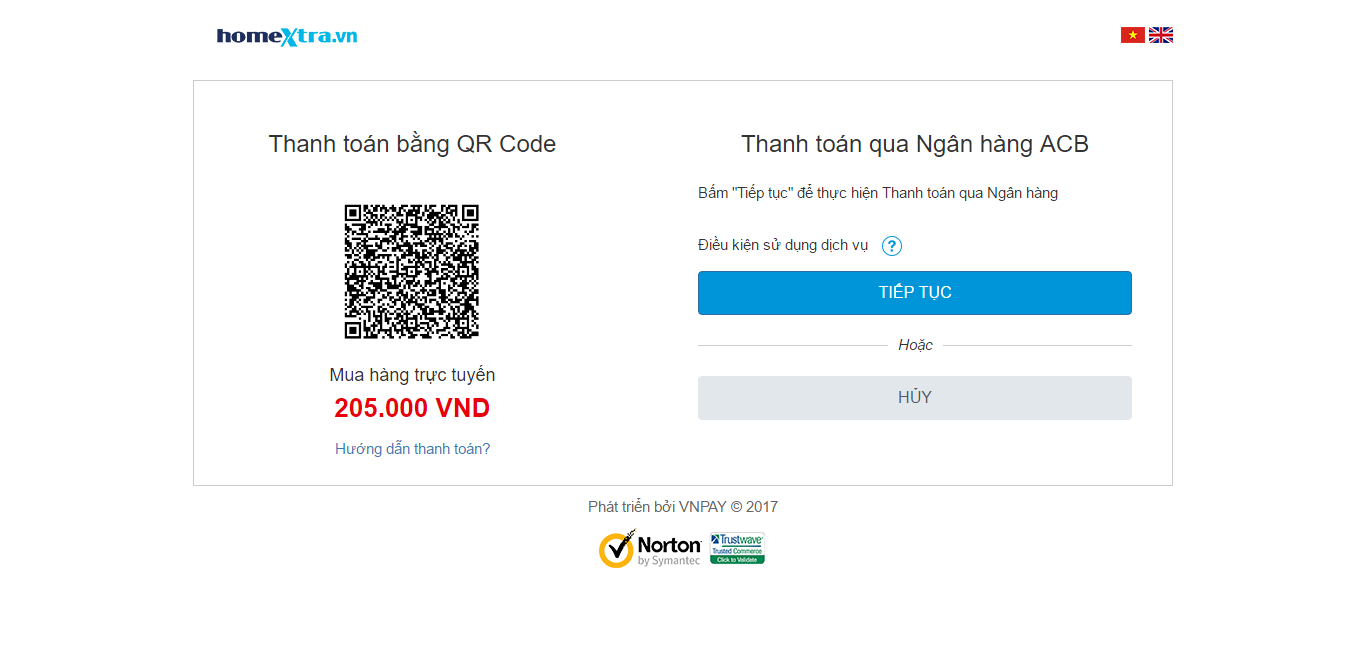1349x645 pixels.
Task: Click the Điều kiện sử dụng dịch vụ text
Action: coord(783,246)
